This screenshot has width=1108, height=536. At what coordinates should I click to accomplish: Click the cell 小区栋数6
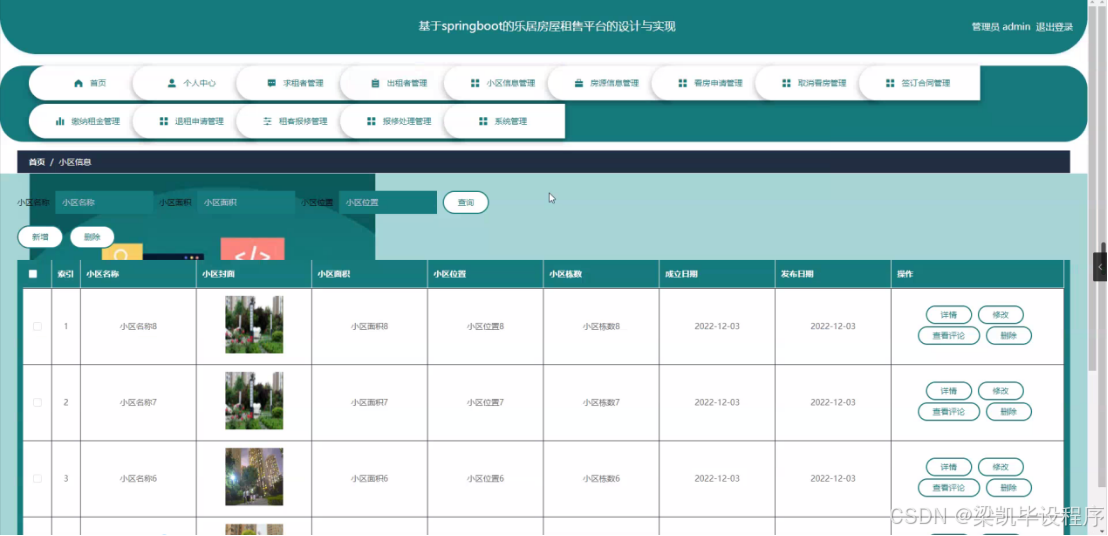point(601,478)
